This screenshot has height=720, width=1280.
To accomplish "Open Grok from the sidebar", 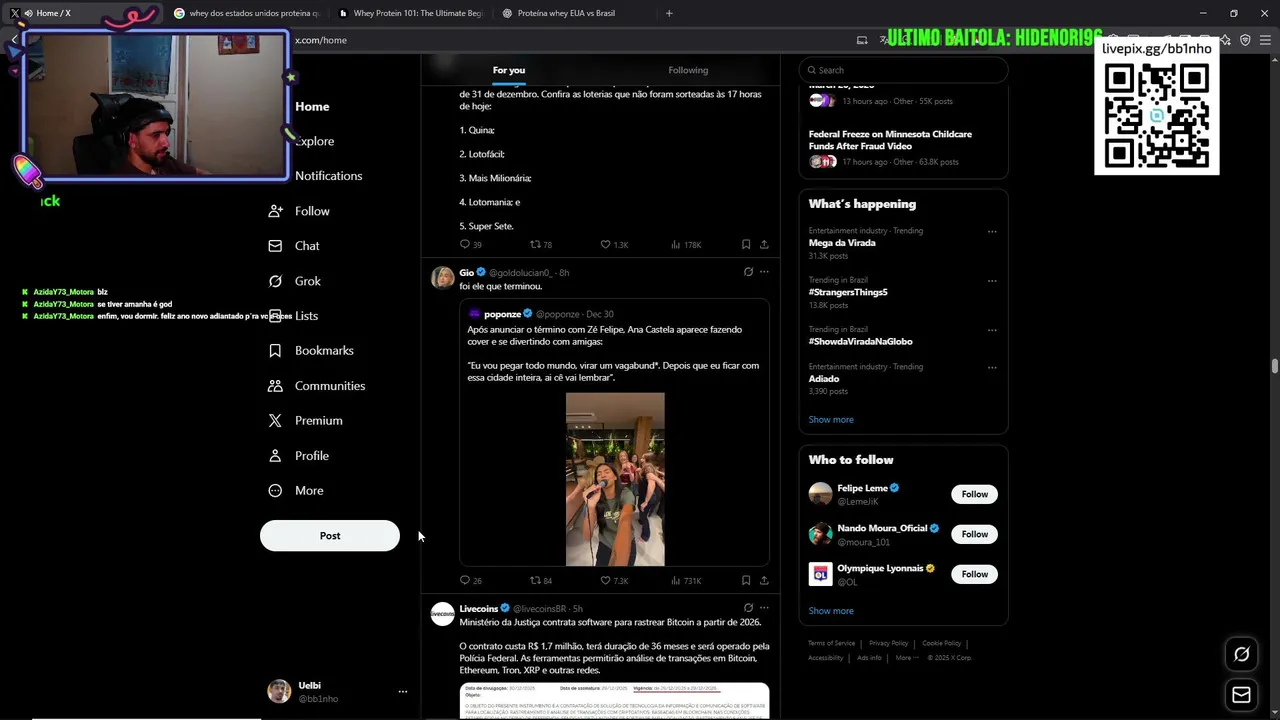I will (x=295, y=281).
